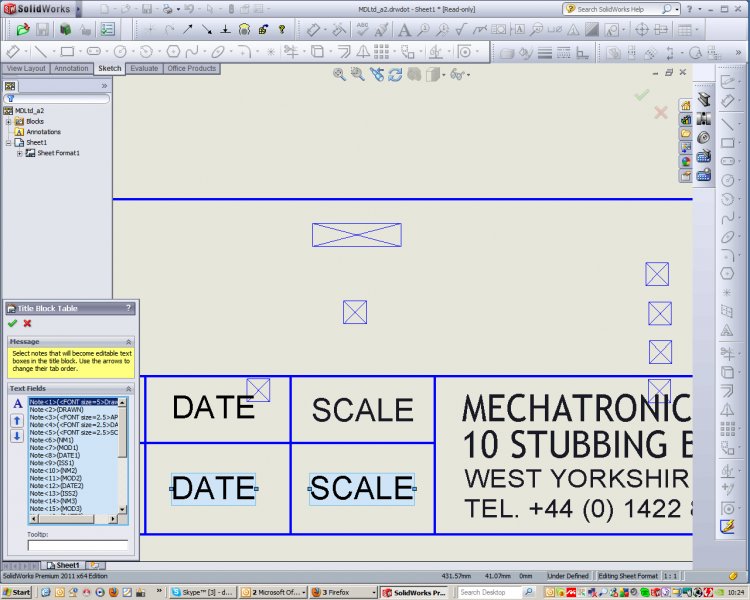Cancel the Title Block Table with red X
The width and height of the screenshot is (750, 600).
point(27,323)
